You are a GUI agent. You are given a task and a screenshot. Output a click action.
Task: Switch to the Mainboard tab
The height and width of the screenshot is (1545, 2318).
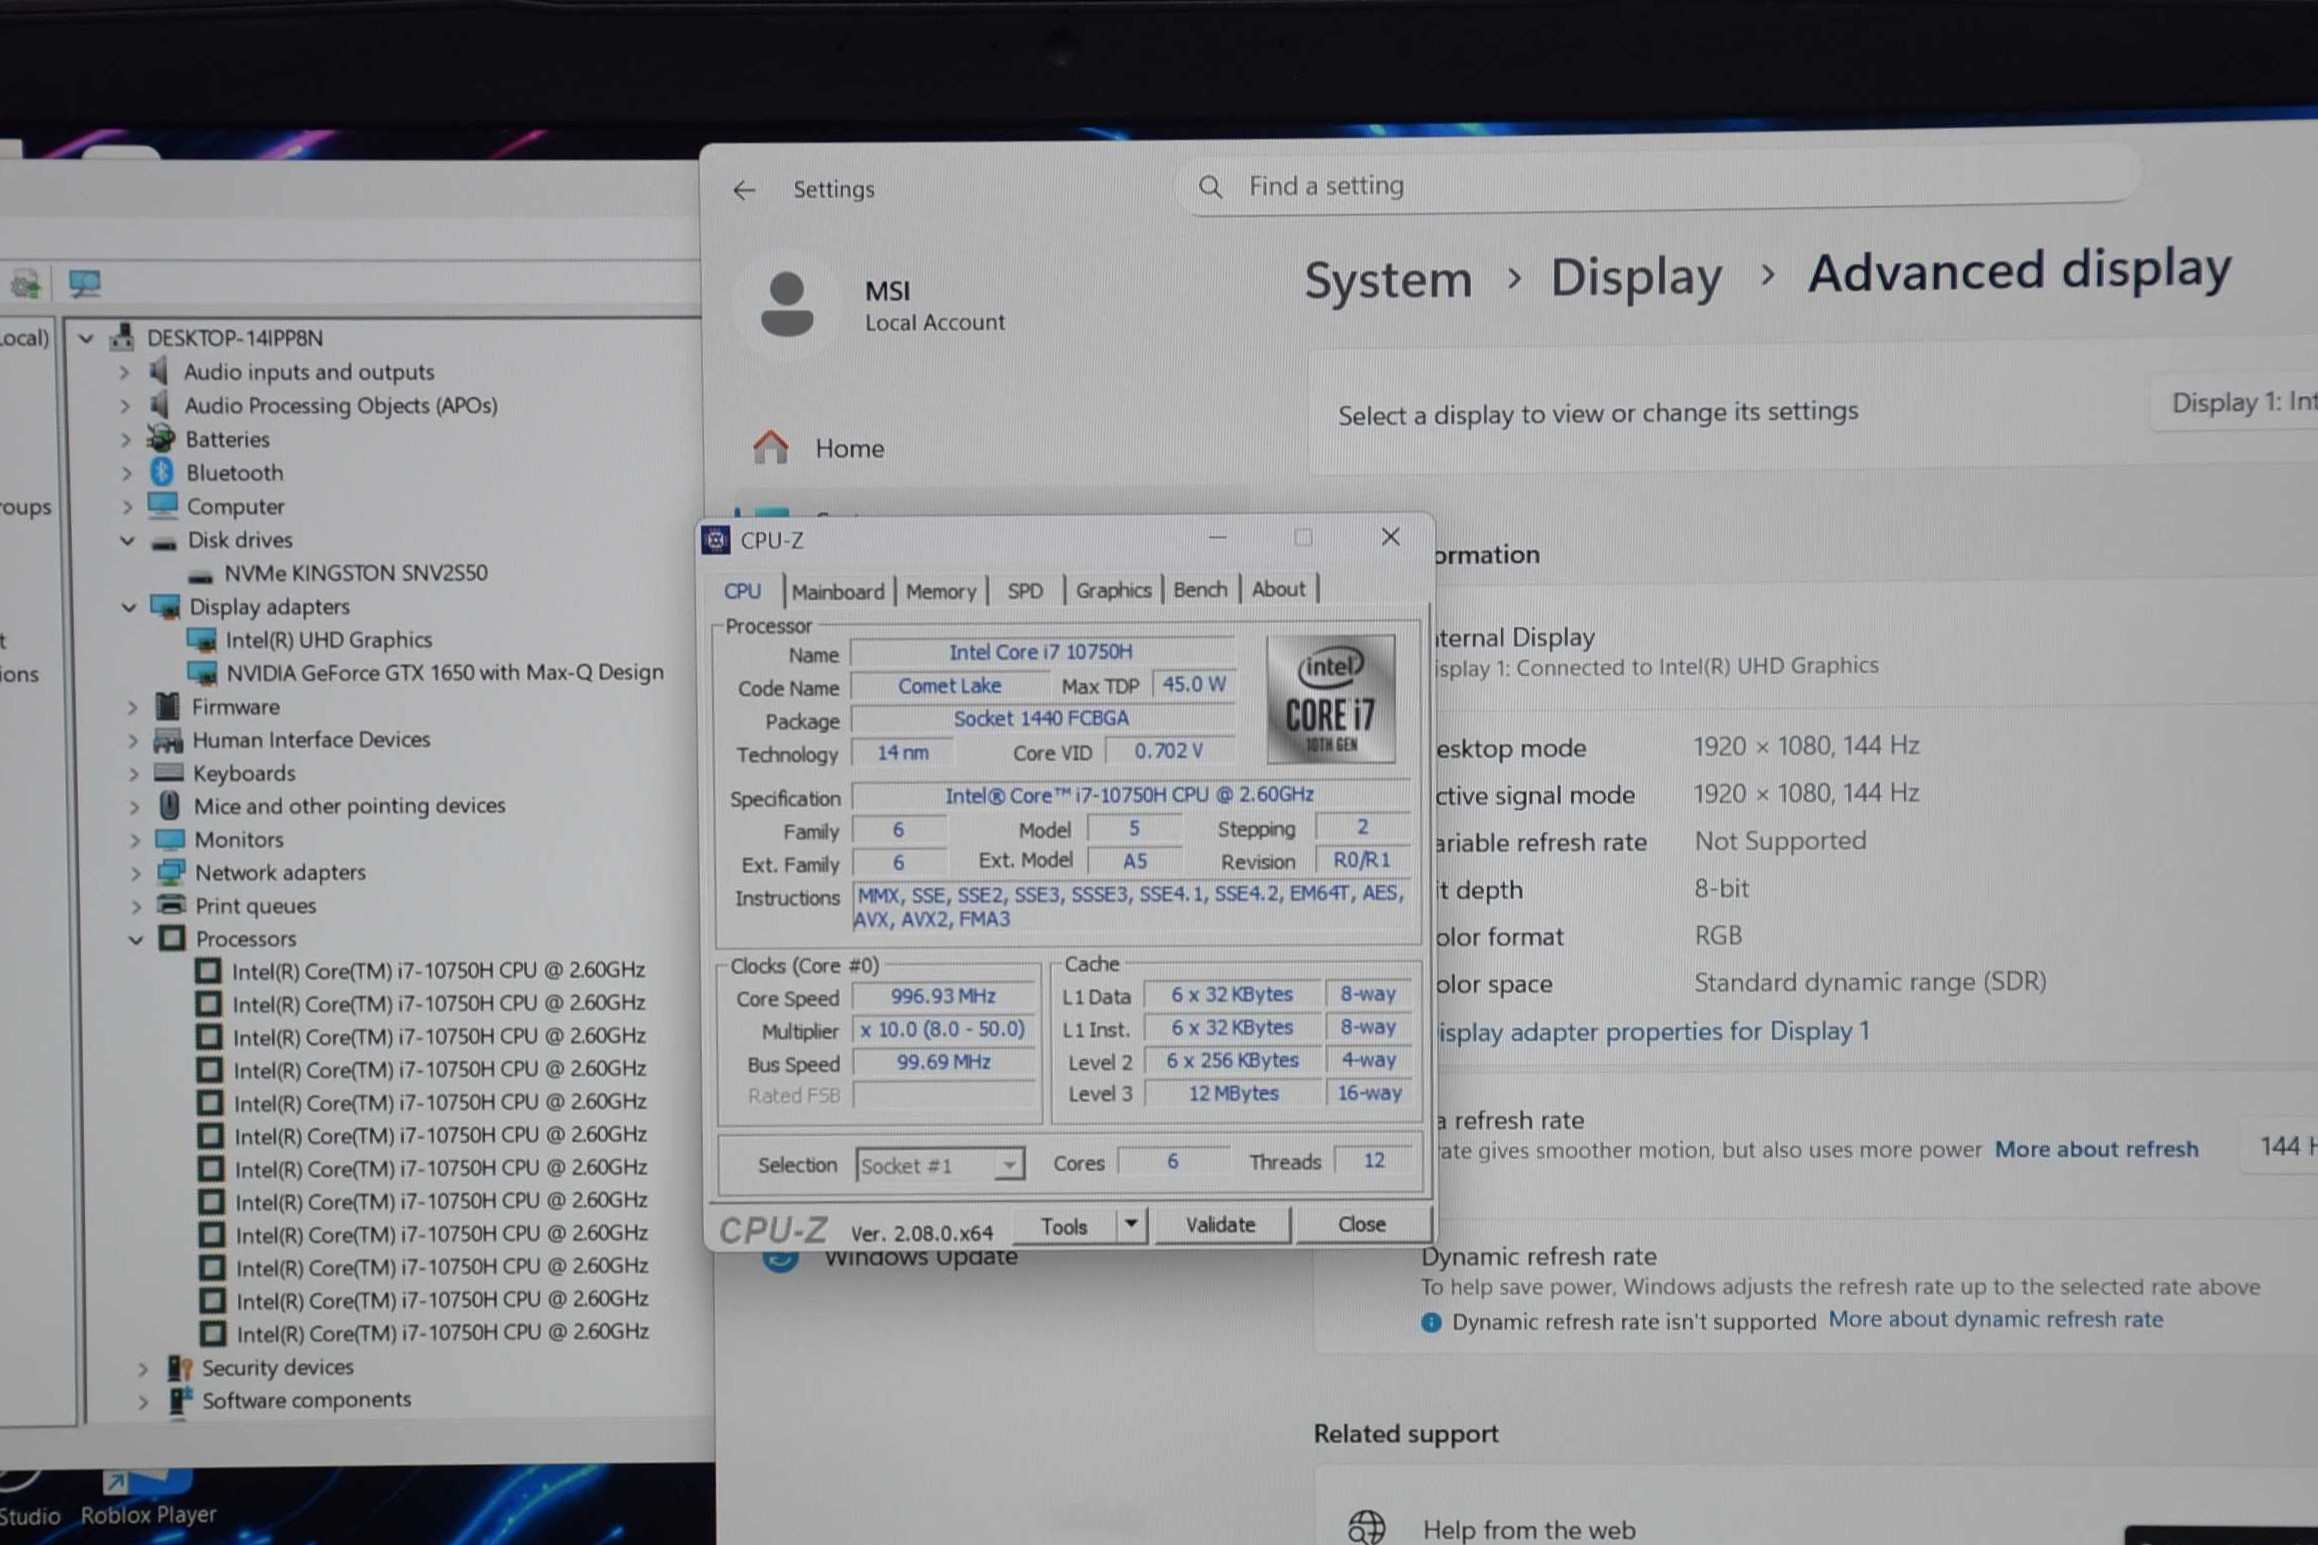point(837,591)
